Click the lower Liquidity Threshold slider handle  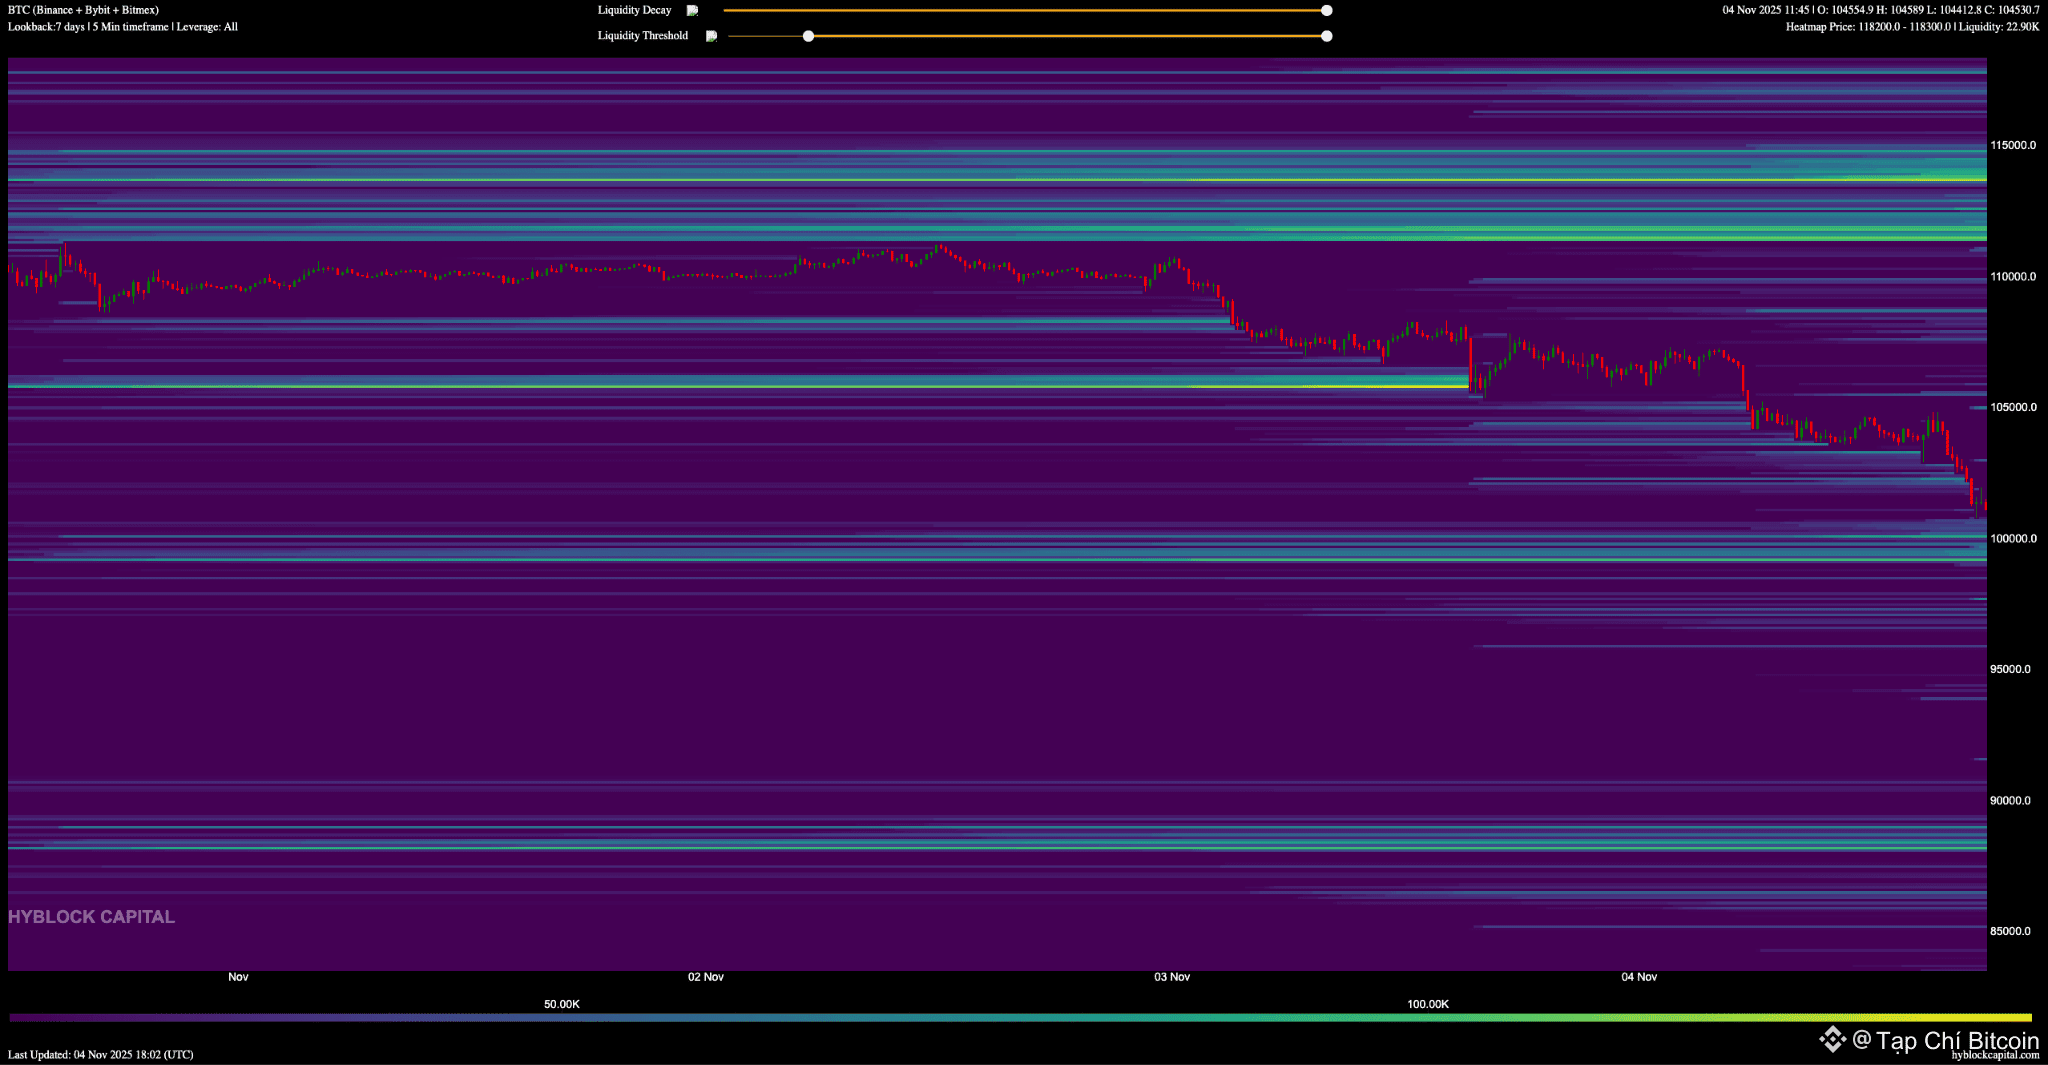pyautogui.click(x=808, y=36)
